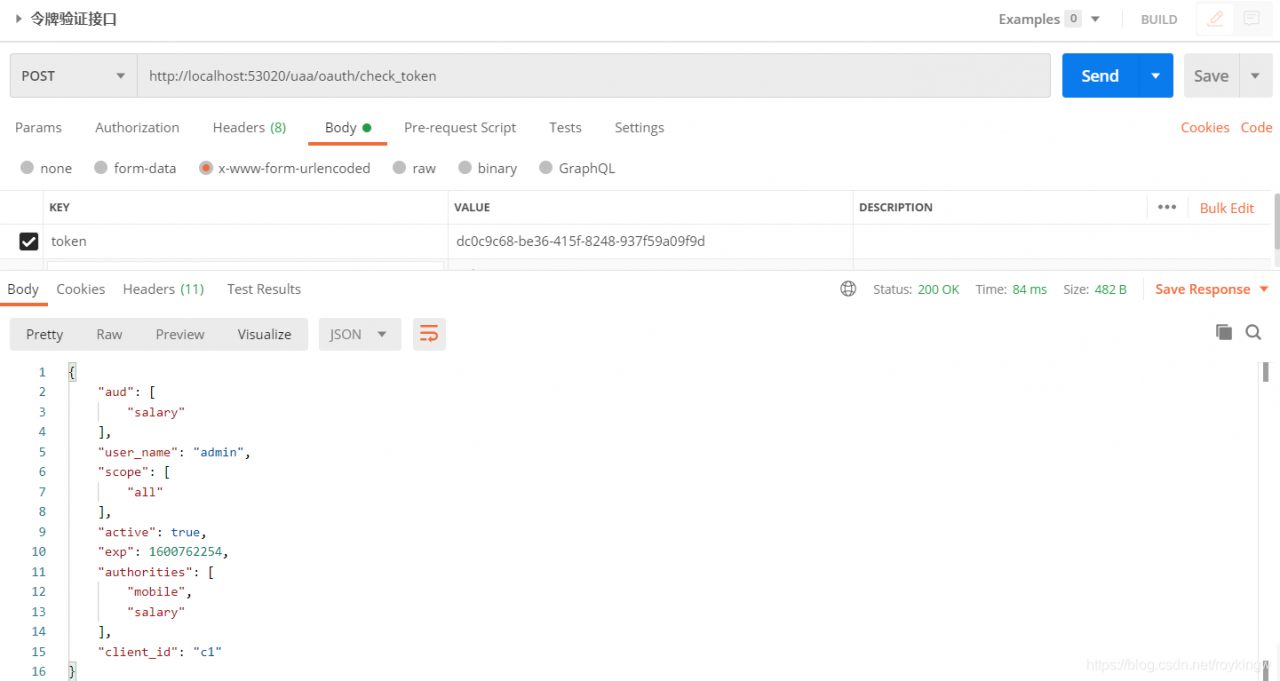Click the edit pencil icon near BUILD

(x=1215, y=19)
